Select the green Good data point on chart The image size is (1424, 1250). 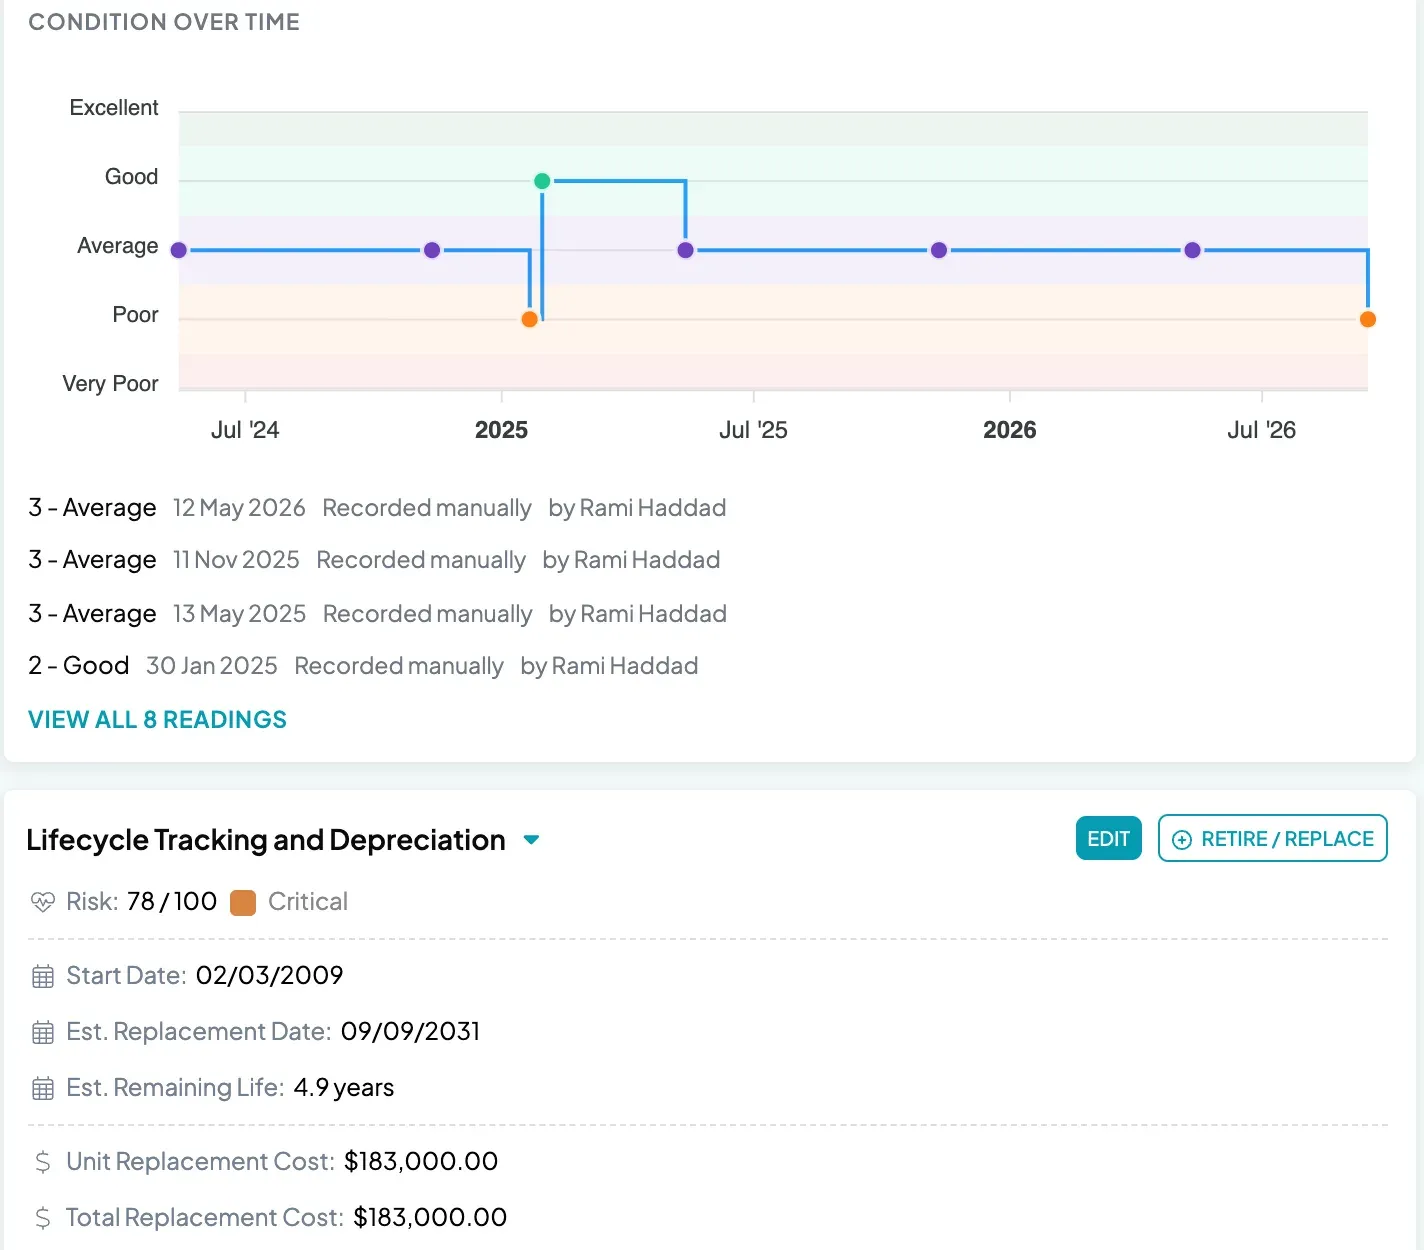(542, 181)
